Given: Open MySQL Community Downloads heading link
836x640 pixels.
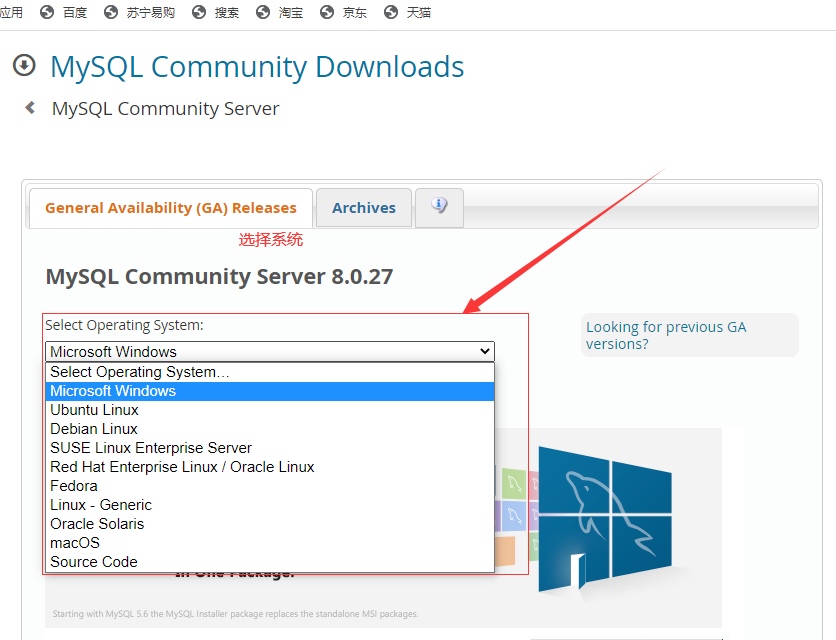Looking at the screenshot, I should tap(257, 67).
